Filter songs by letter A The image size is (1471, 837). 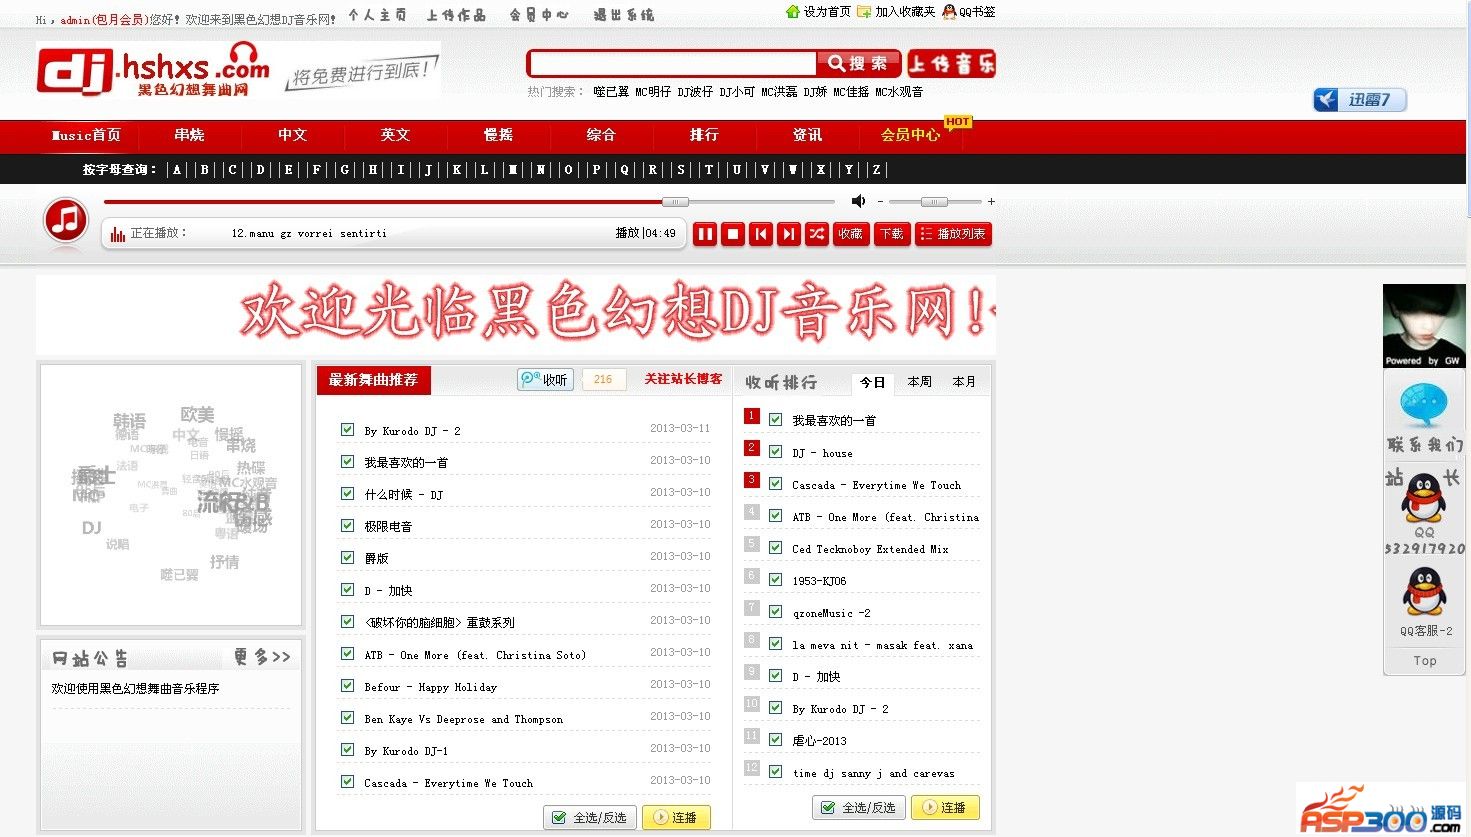177,170
